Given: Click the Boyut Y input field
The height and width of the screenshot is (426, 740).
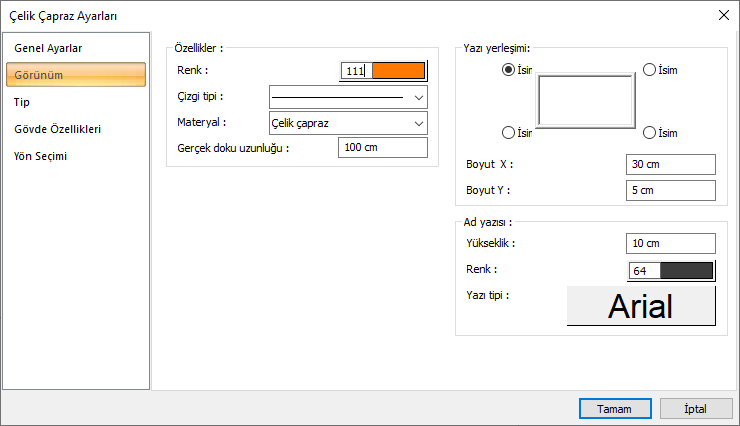Looking at the screenshot, I should pyautogui.click(x=671, y=190).
